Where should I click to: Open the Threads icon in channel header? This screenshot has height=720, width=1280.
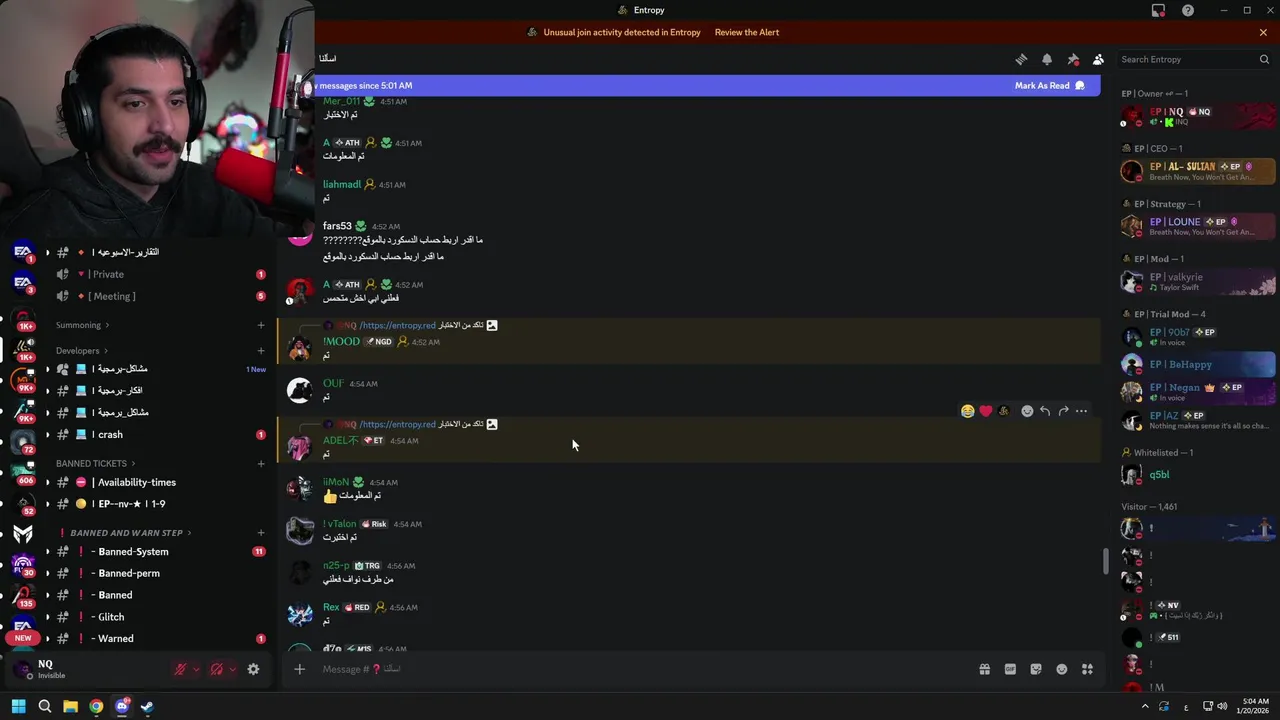tap(1021, 60)
